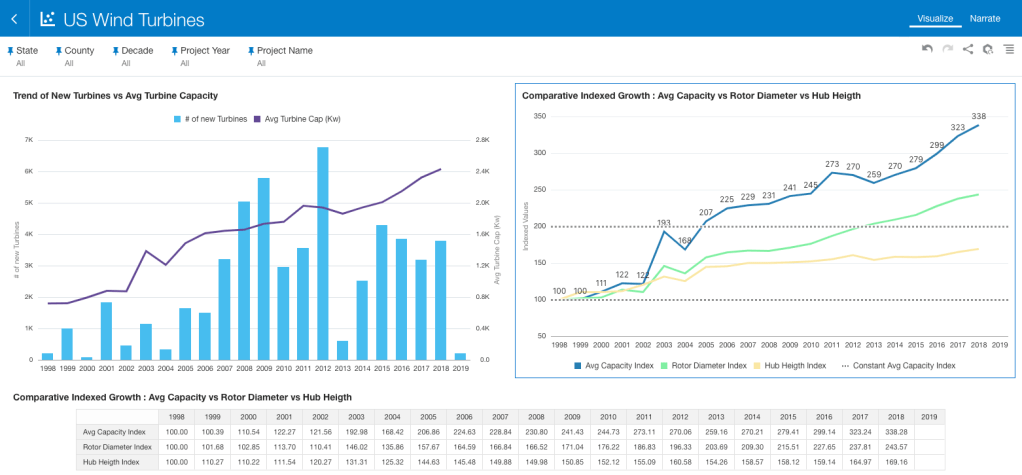Undo the last change

927,49
